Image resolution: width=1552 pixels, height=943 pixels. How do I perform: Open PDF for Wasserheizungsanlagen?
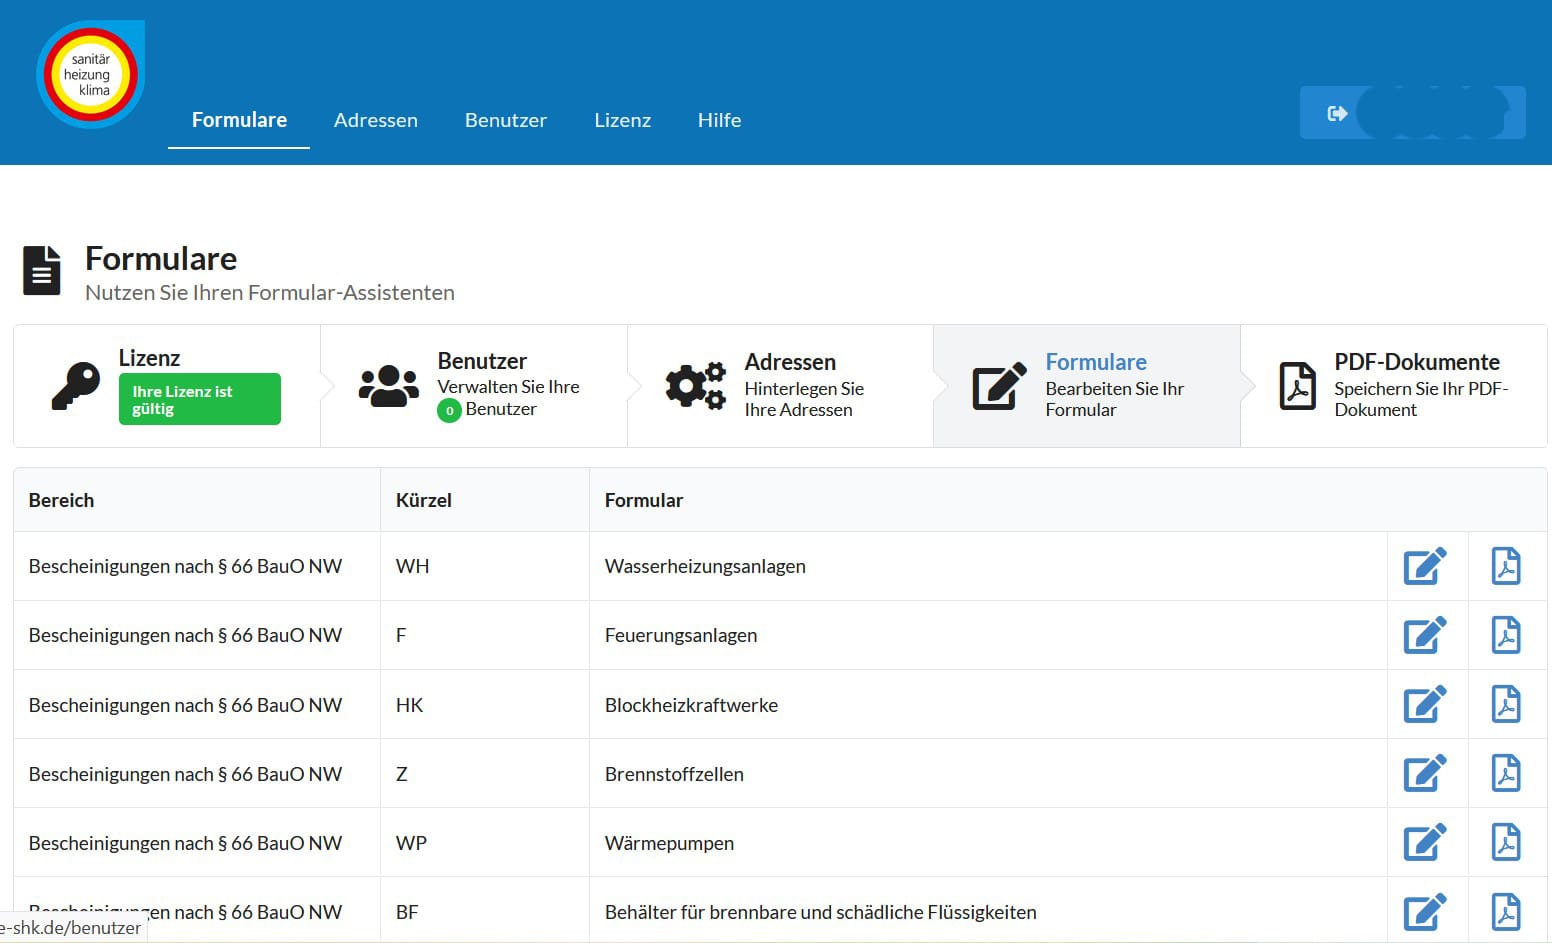1505,566
